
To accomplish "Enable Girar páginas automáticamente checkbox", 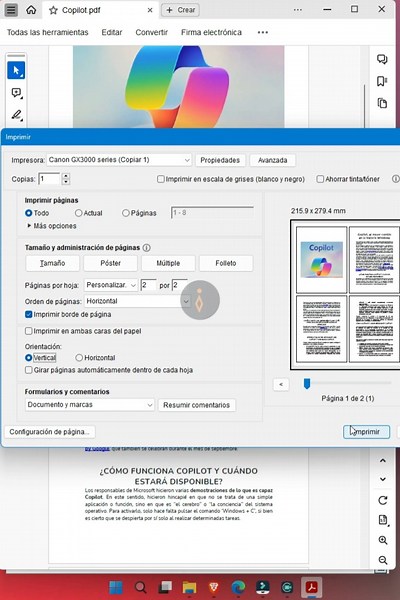I will (29, 370).
